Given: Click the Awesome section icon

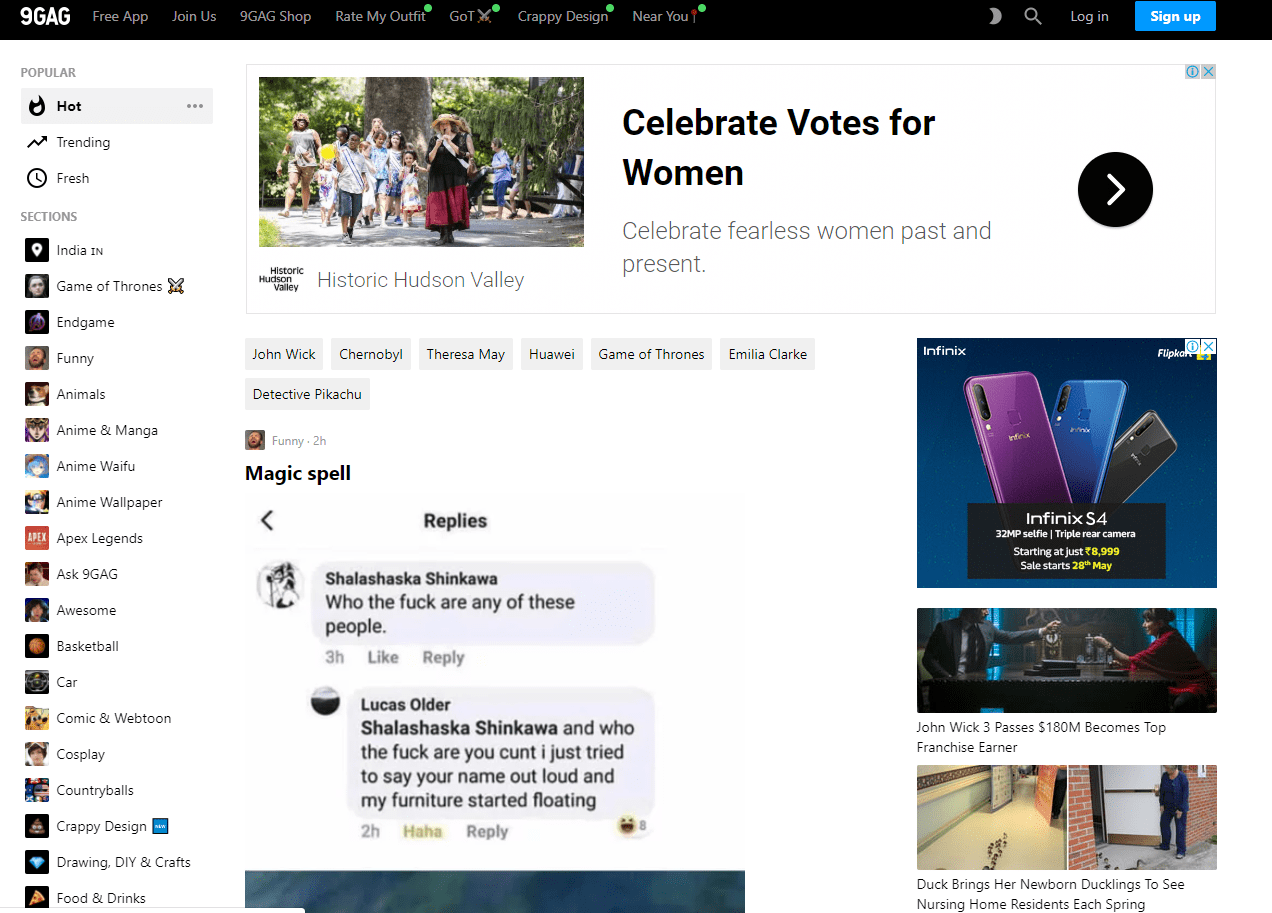Looking at the screenshot, I should click(37, 610).
